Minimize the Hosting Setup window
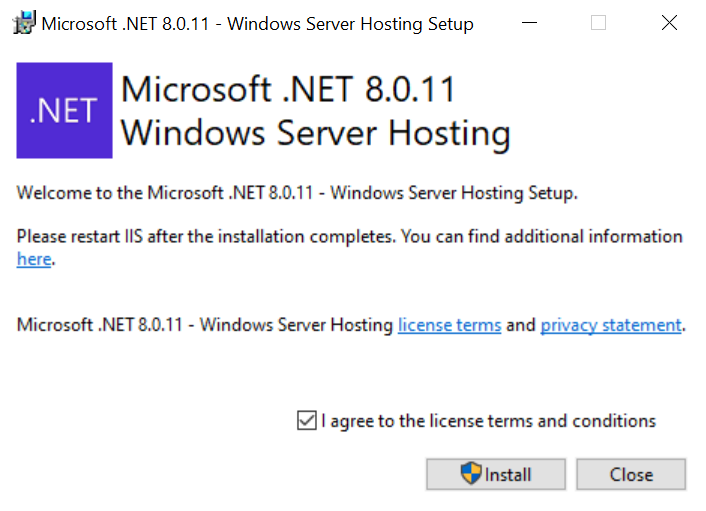706x511 pixels. 527,23
